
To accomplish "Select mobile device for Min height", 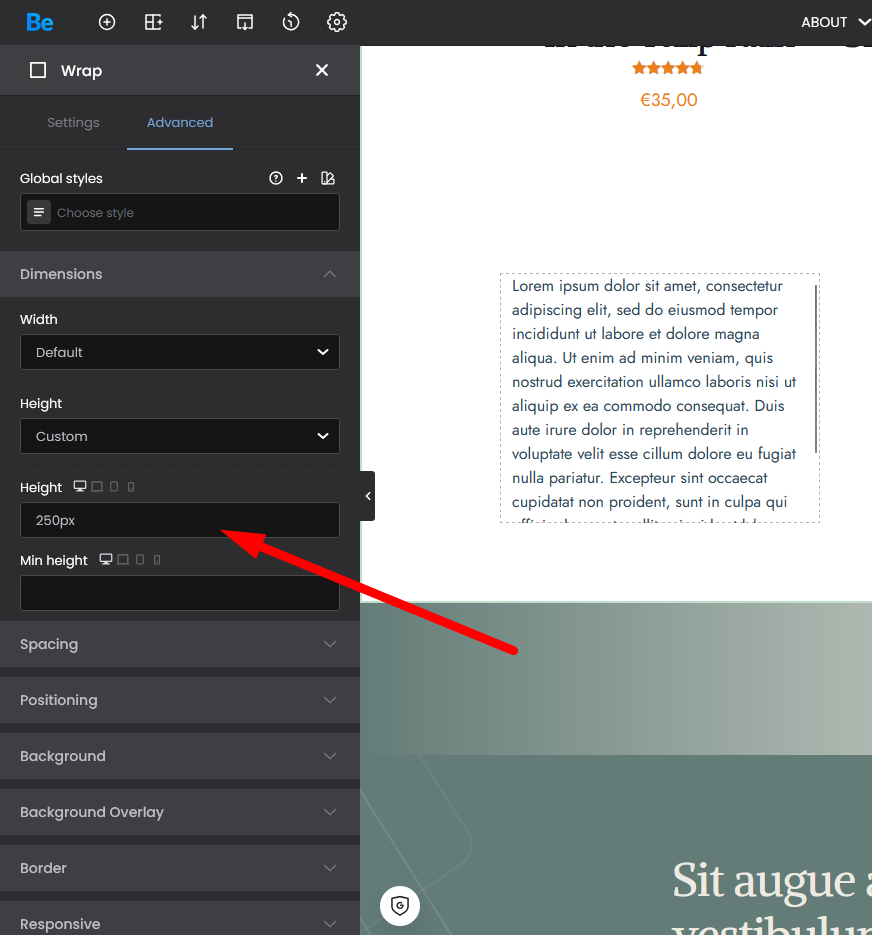I will point(157,560).
